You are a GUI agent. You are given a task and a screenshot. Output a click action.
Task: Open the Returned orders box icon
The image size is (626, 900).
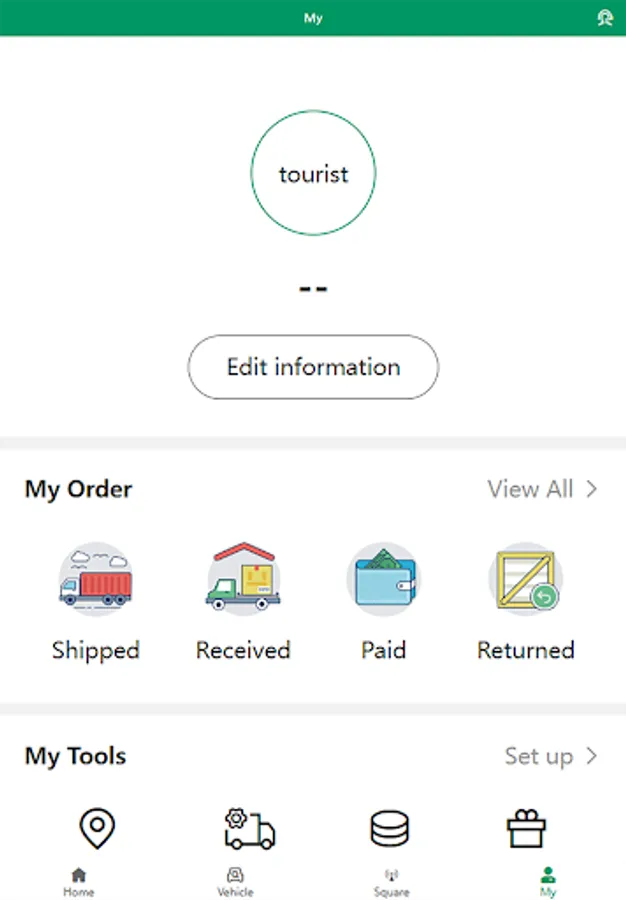click(x=525, y=581)
